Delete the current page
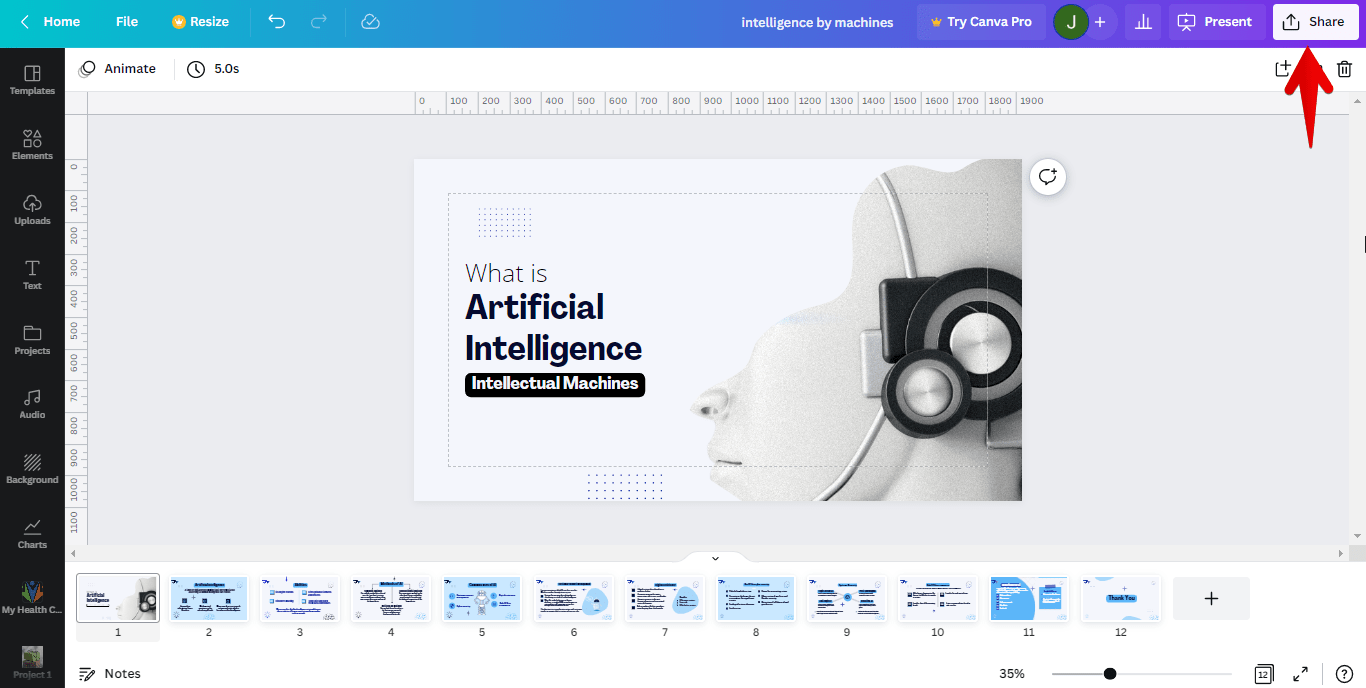Viewport: 1366px width, 688px height. tap(1344, 68)
